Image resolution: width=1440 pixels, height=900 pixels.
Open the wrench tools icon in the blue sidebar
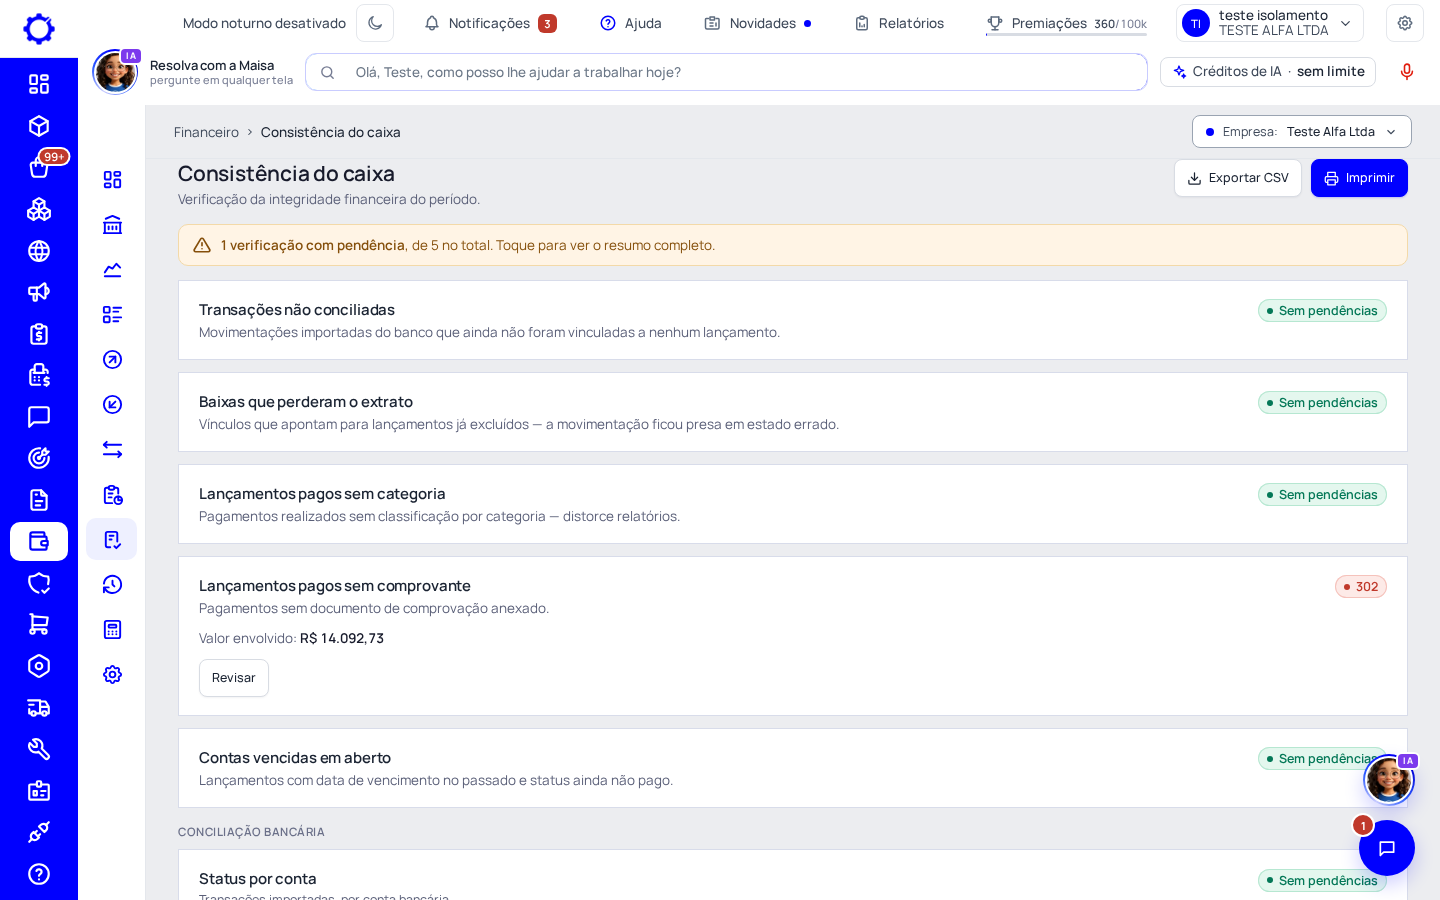point(39,749)
